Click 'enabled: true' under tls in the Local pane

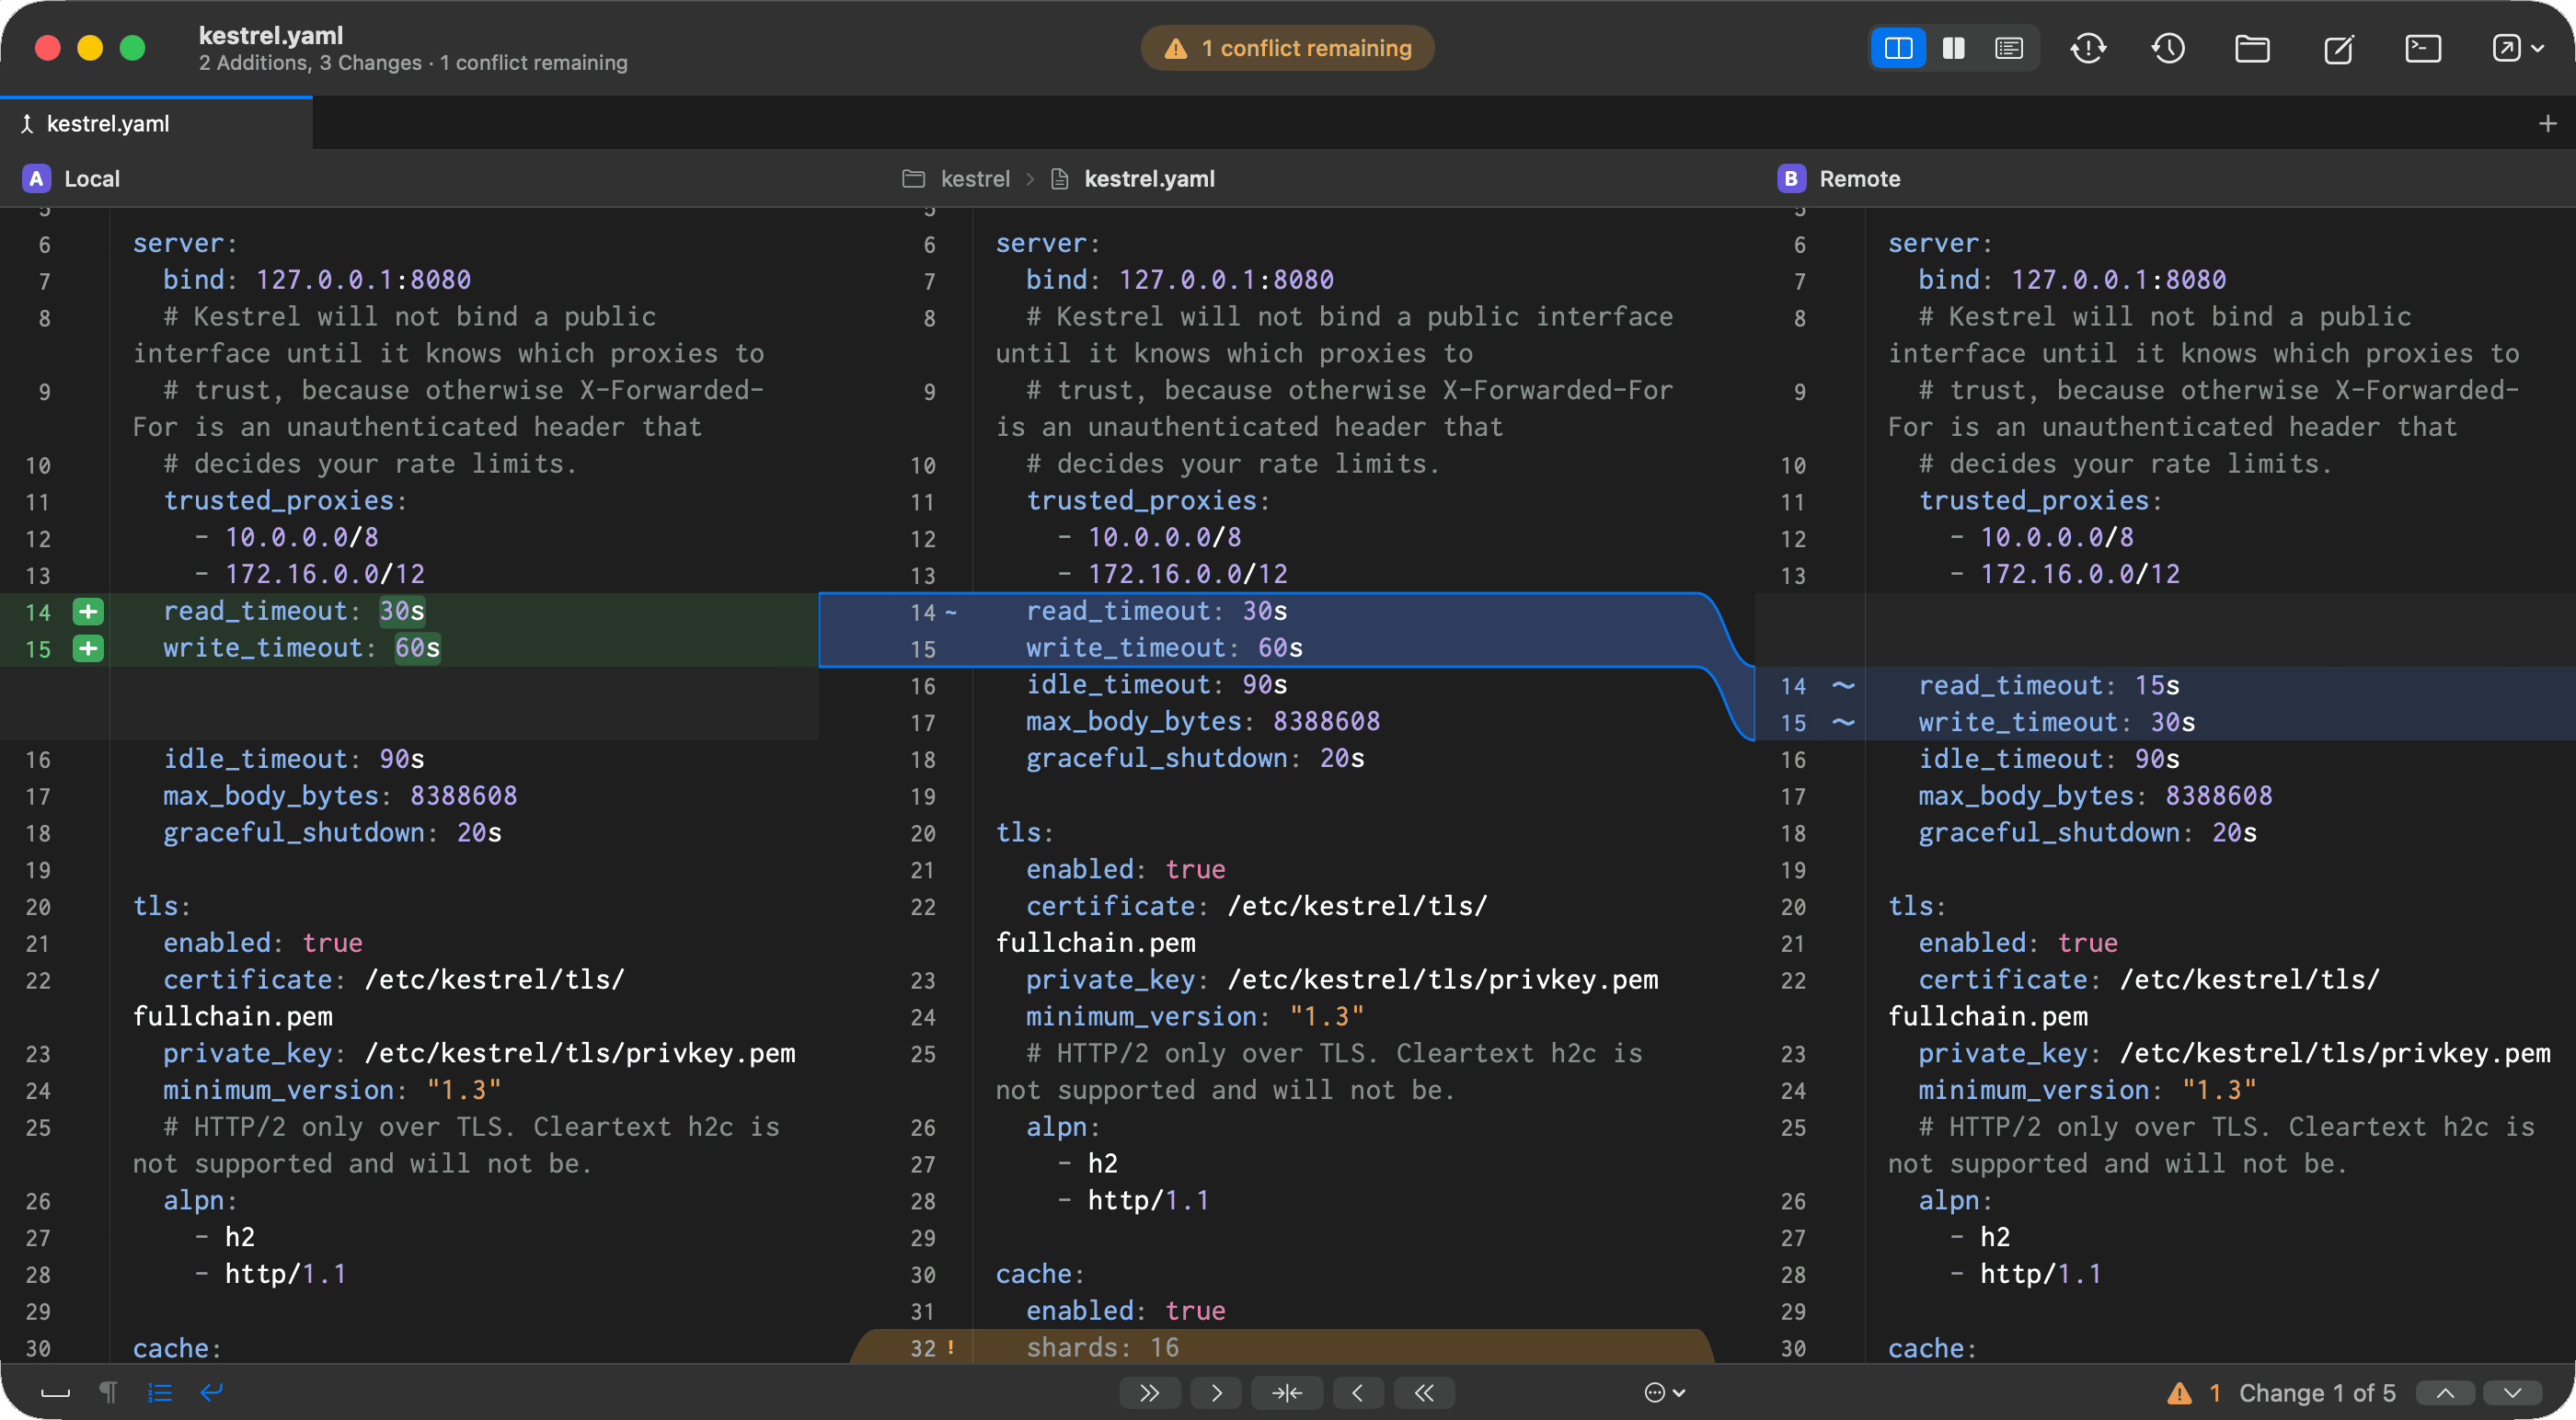tap(263, 942)
